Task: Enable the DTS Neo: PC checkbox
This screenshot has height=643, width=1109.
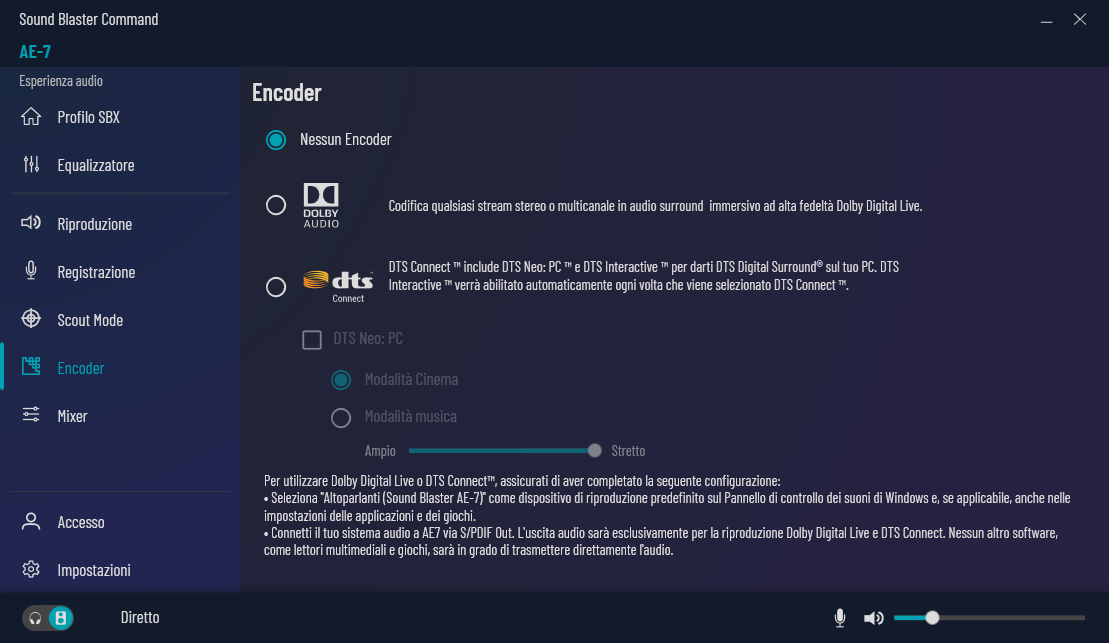Action: click(x=312, y=340)
